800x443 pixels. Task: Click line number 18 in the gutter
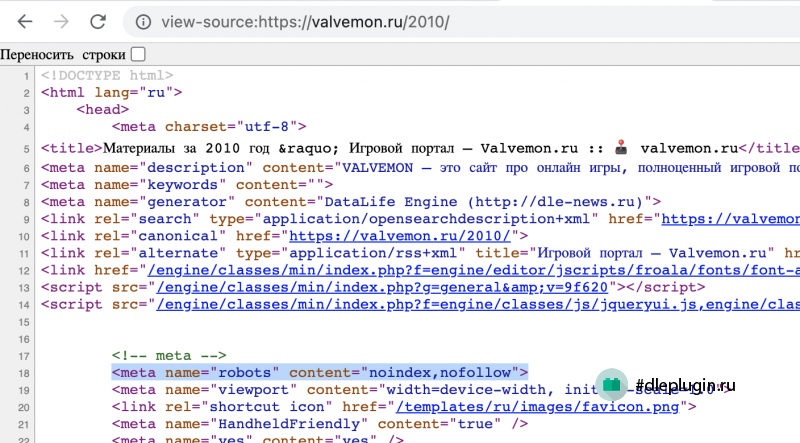[x=24, y=373]
